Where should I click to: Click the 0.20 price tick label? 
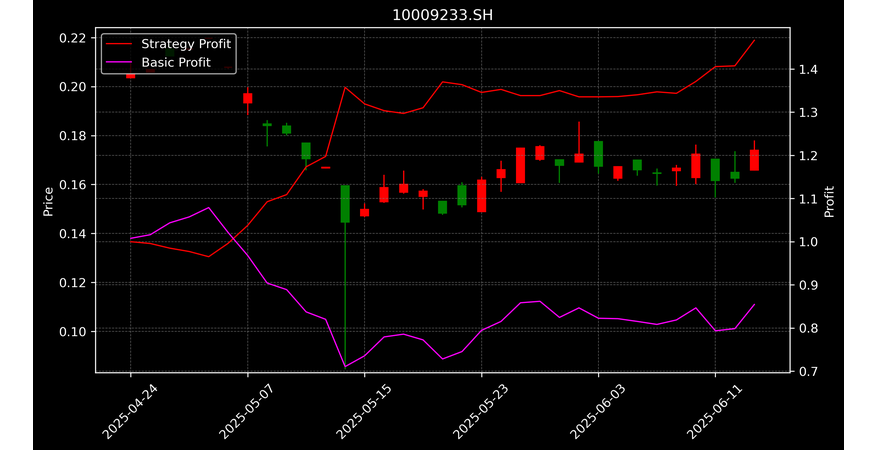73,87
